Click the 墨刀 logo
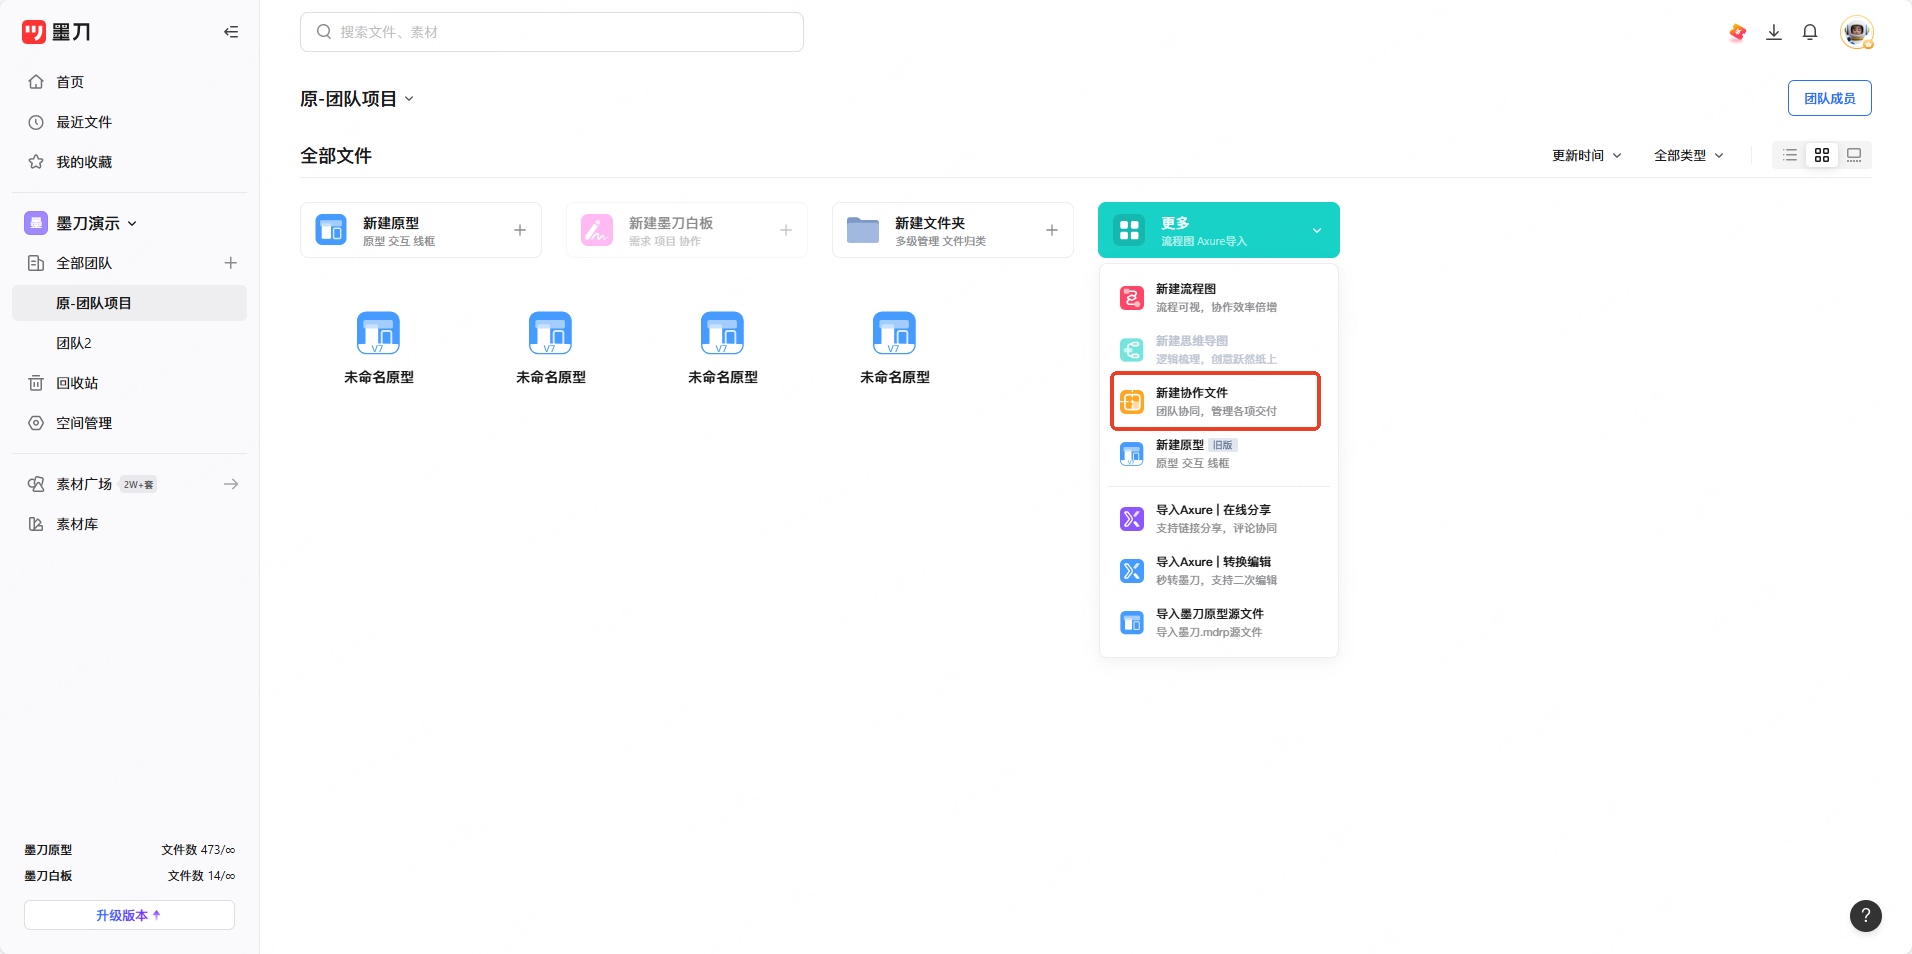1912x954 pixels. click(x=56, y=32)
